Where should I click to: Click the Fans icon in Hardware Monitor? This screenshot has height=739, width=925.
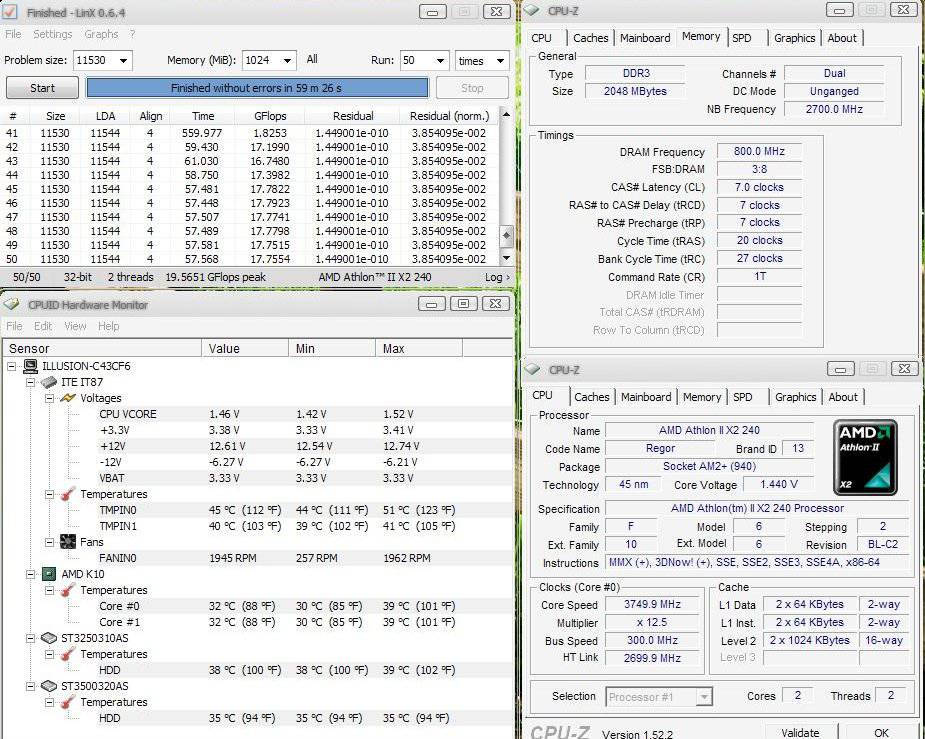(68, 542)
